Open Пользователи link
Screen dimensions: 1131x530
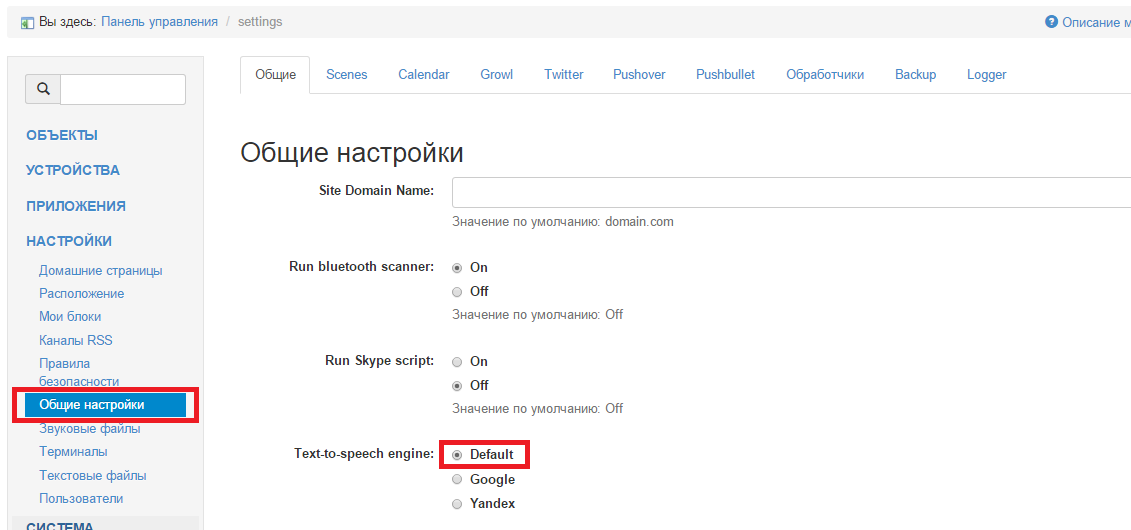(x=81, y=499)
